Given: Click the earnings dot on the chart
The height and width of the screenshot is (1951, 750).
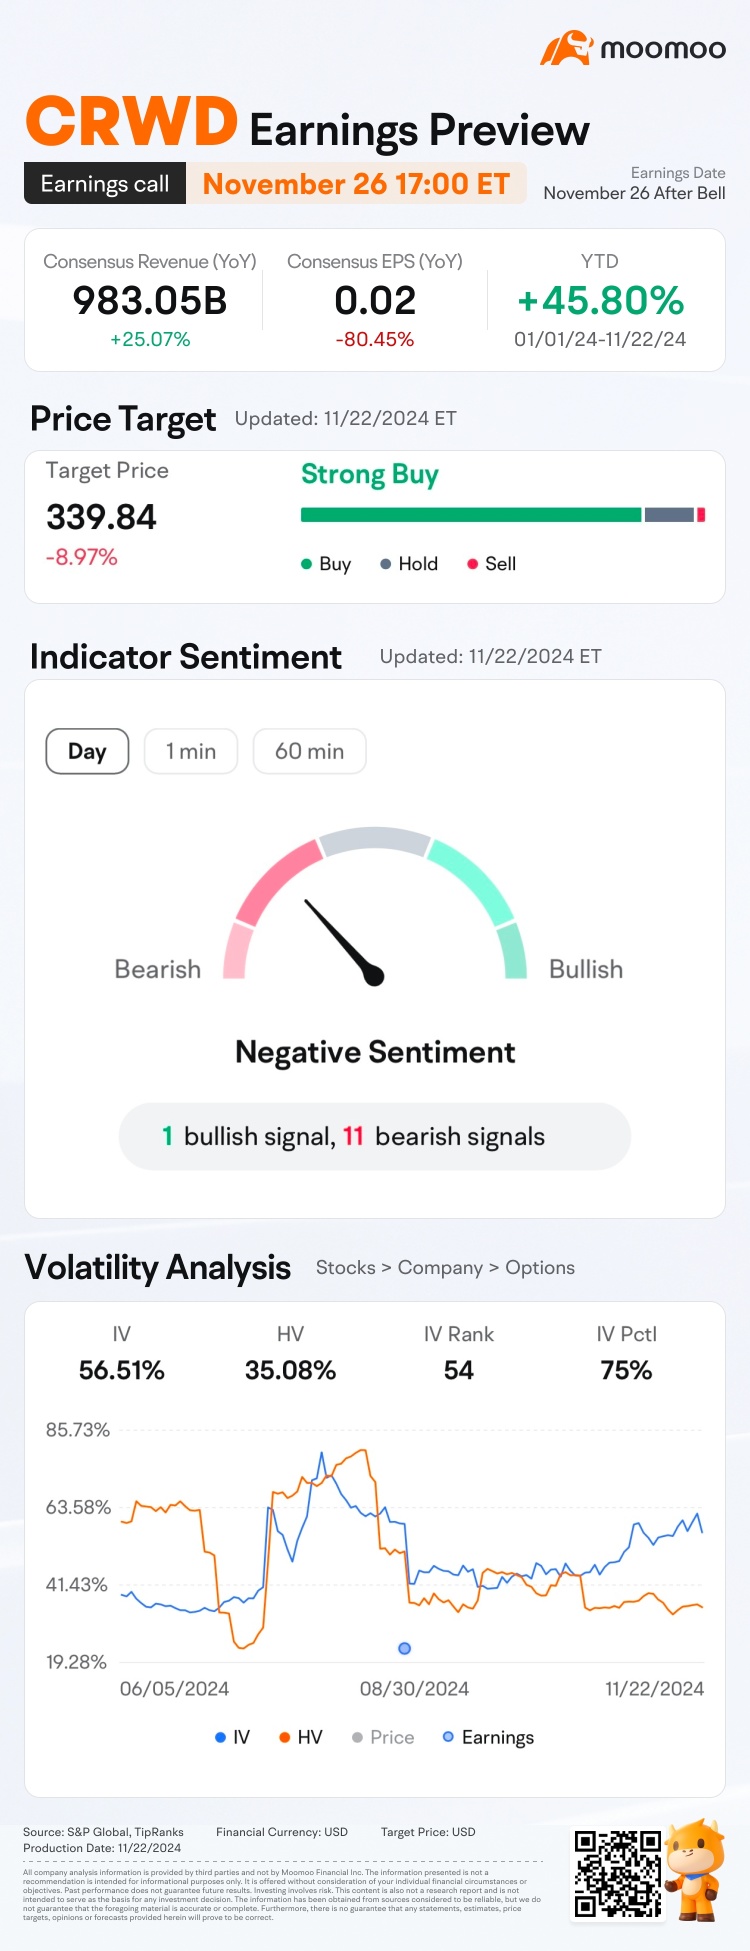Looking at the screenshot, I should click(x=404, y=1648).
